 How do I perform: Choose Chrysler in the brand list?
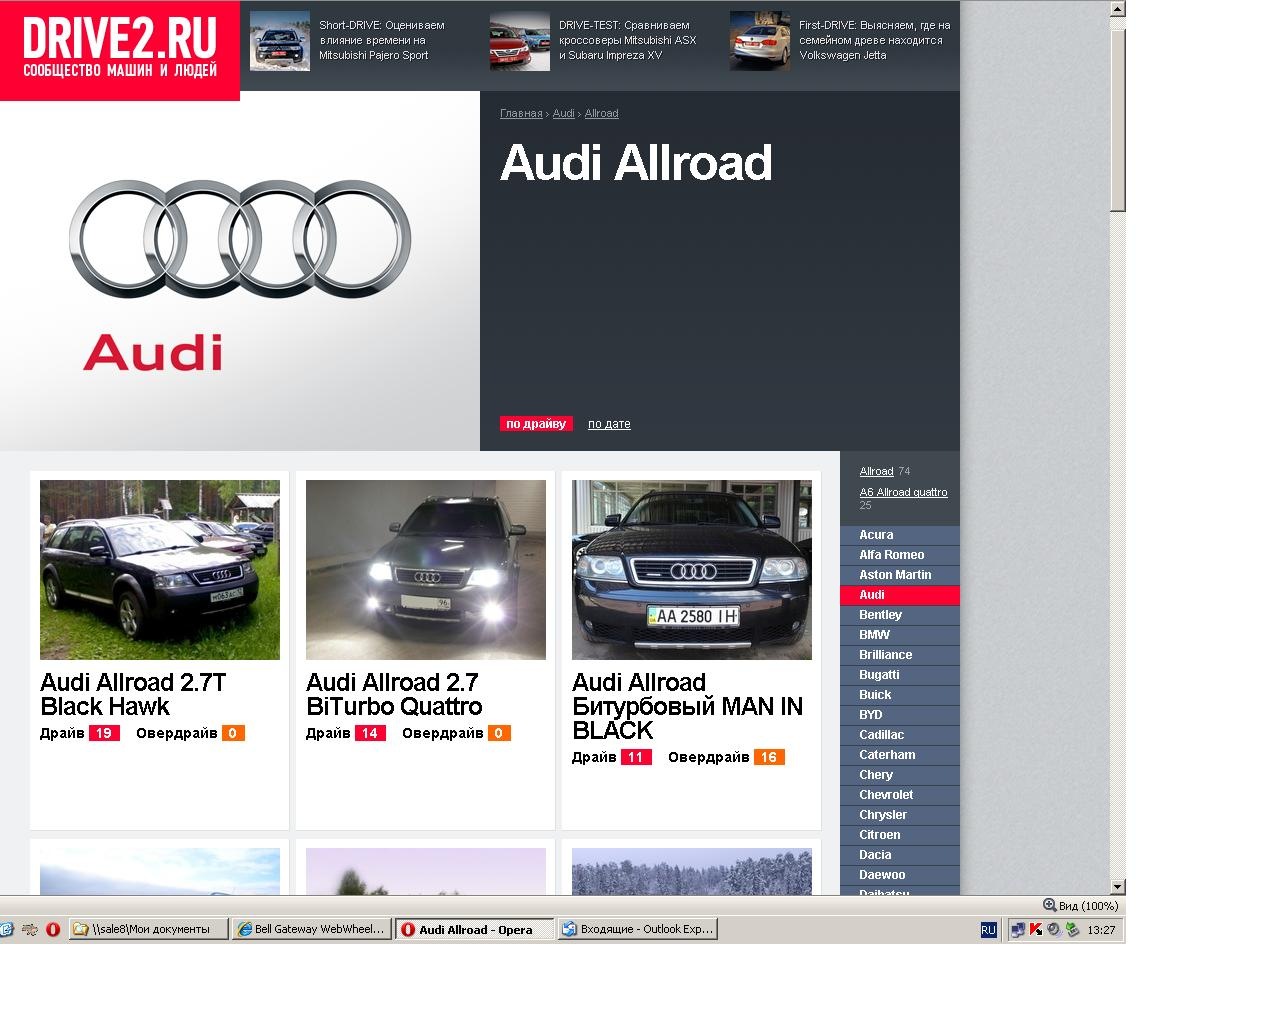(900, 815)
